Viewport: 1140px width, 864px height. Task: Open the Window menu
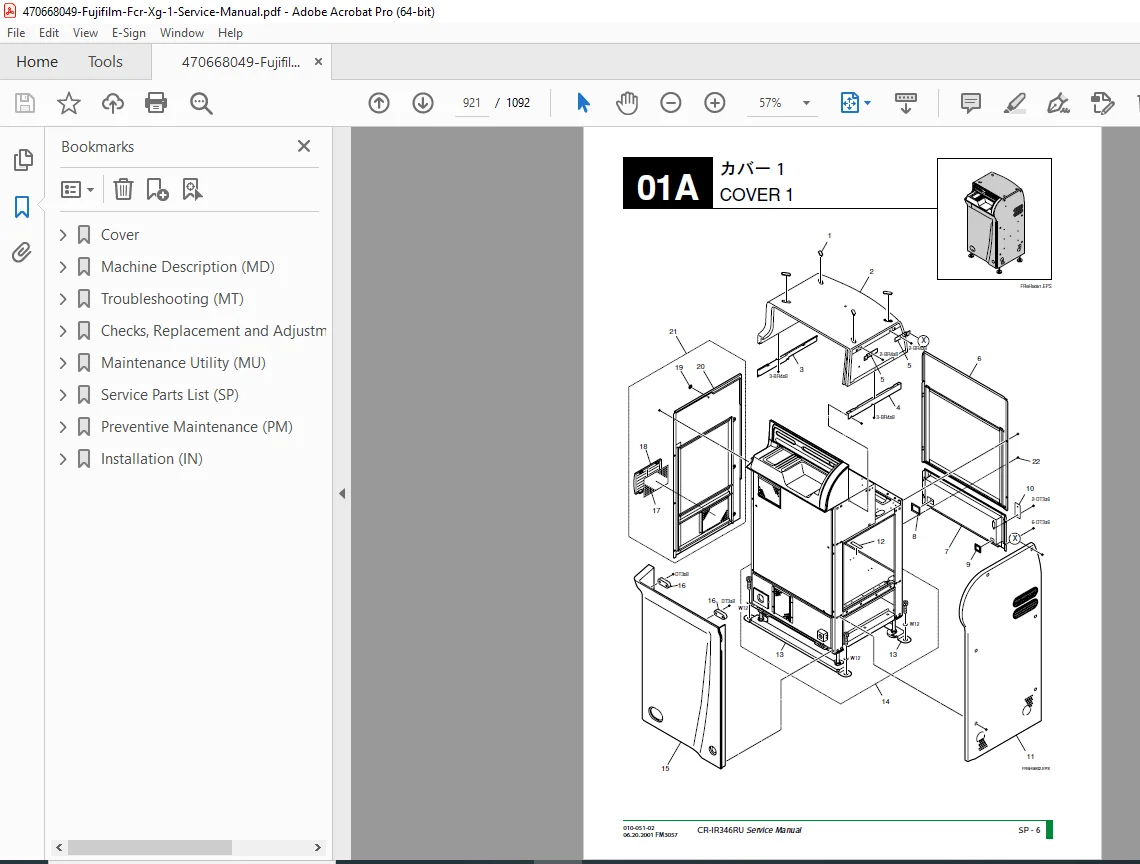tap(182, 33)
